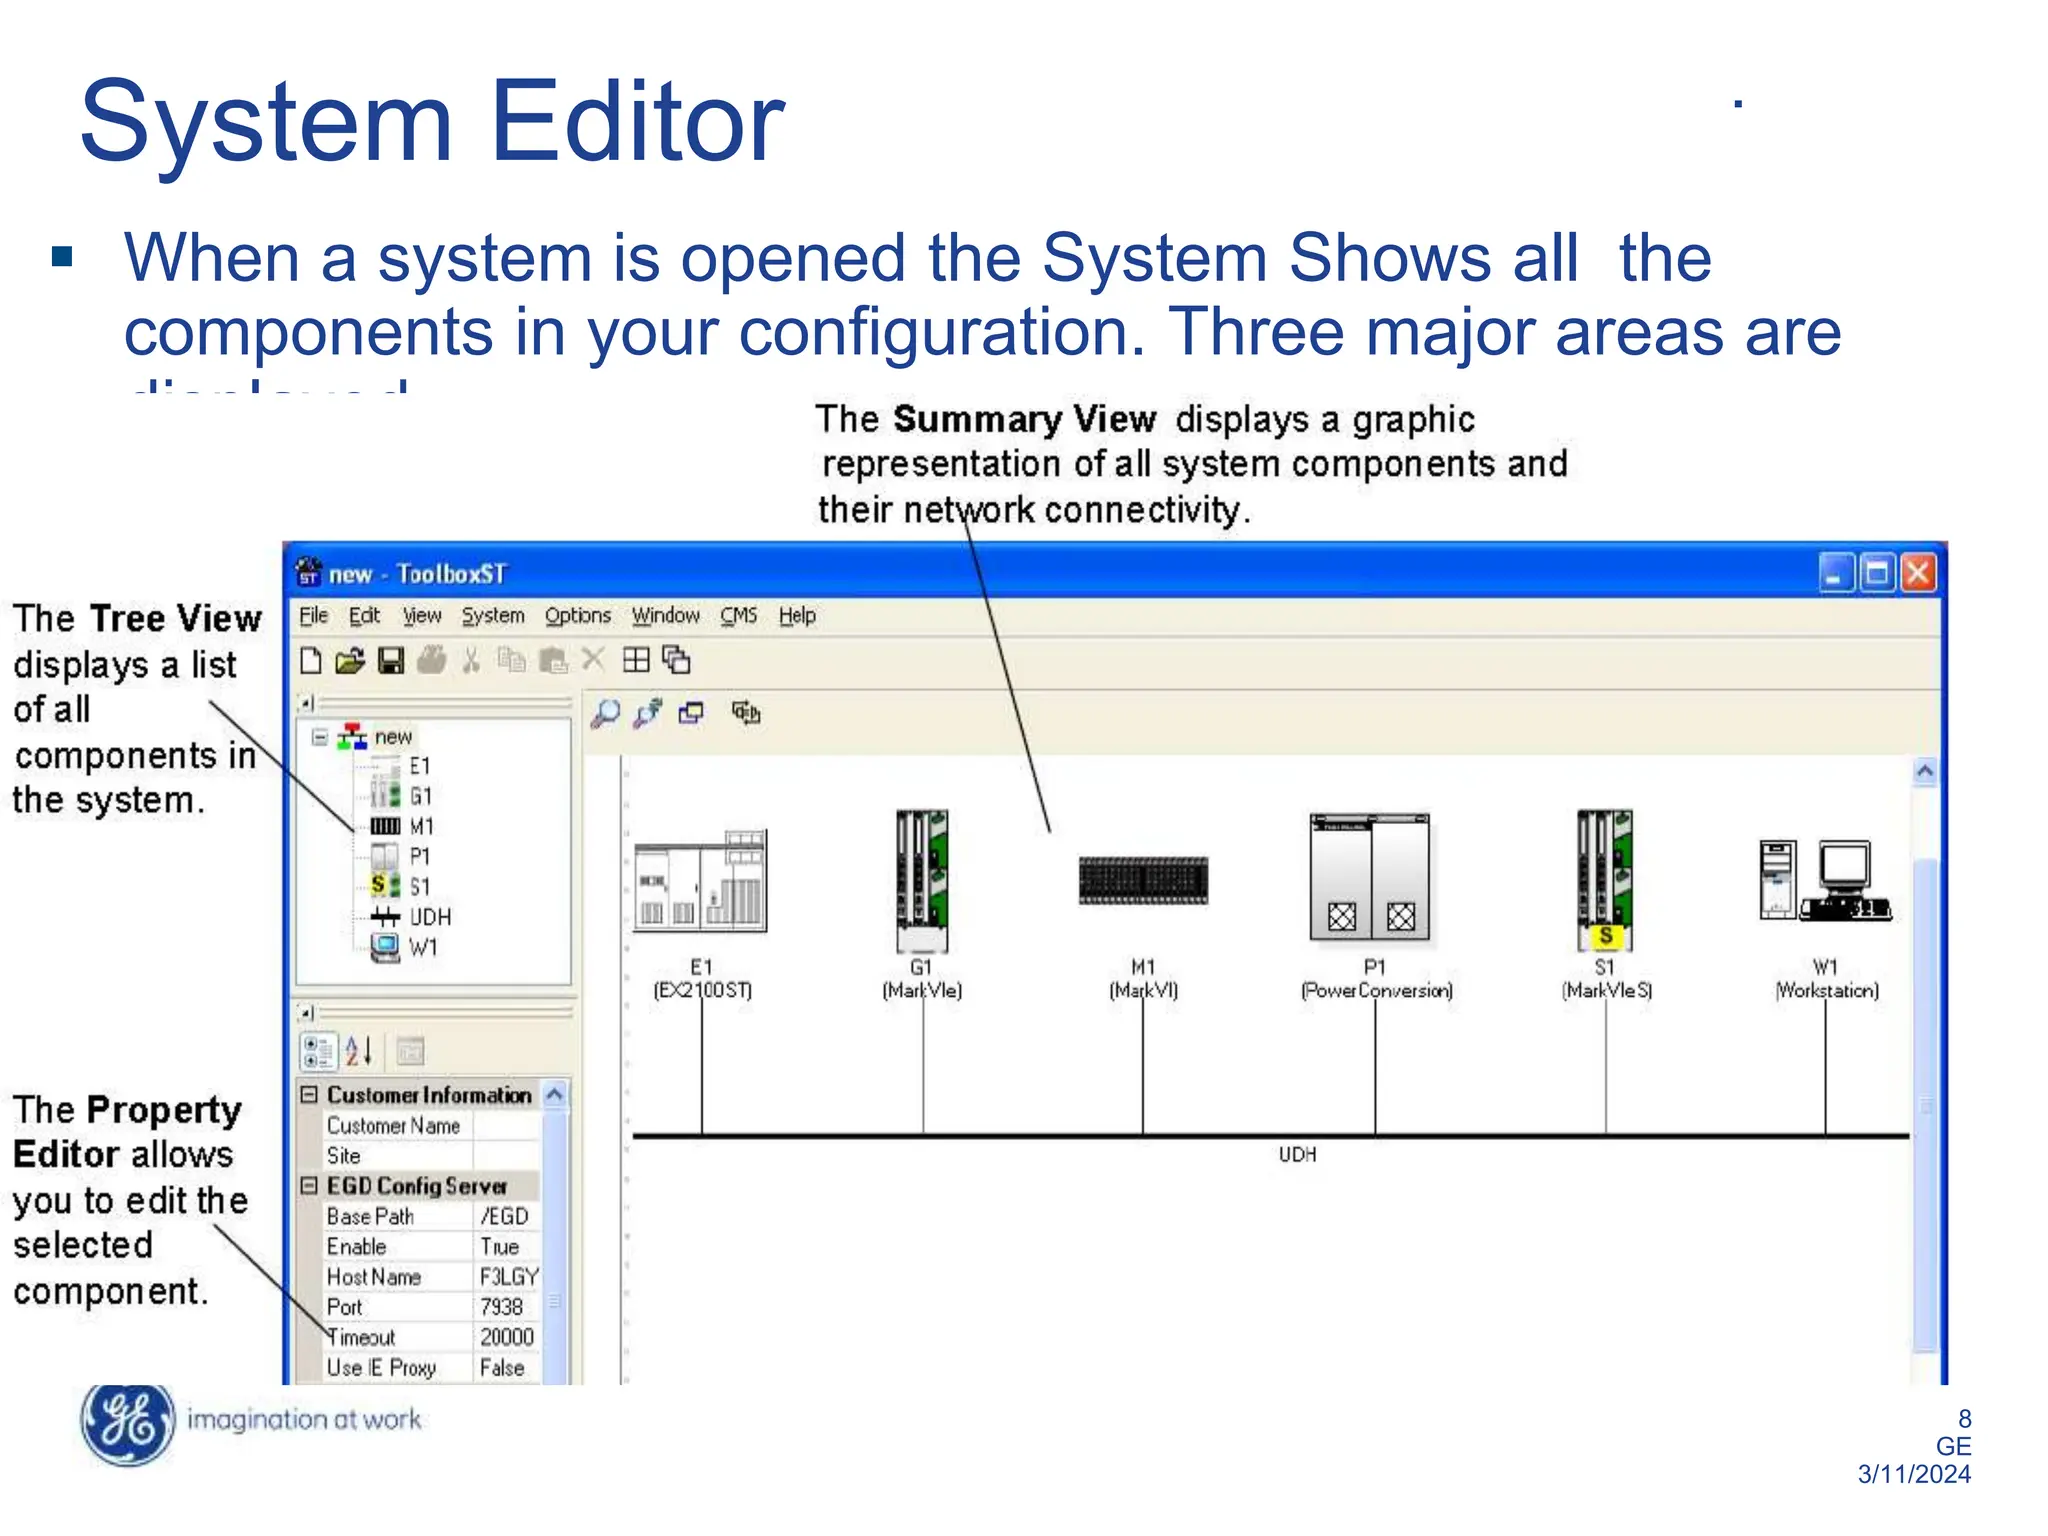Open the Window menu
The height and width of the screenshot is (1536, 2048).
666,615
